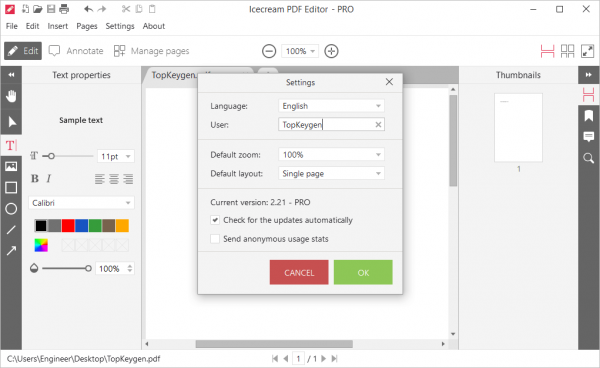Viewport: 600px width, 368px height.
Task: Cut with scissors icon
Action: [x=126, y=9]
